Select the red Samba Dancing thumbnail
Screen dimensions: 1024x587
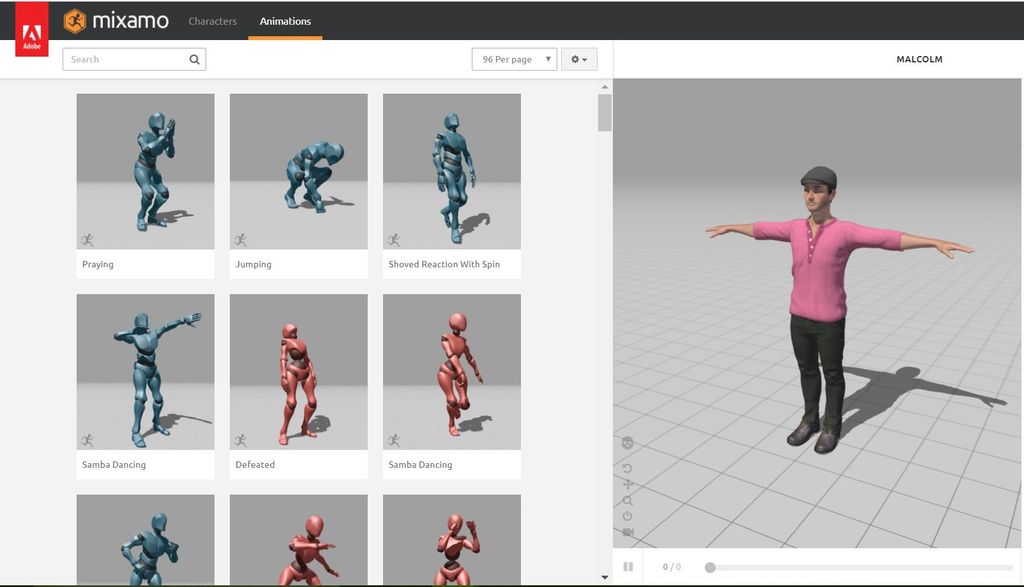452,372
